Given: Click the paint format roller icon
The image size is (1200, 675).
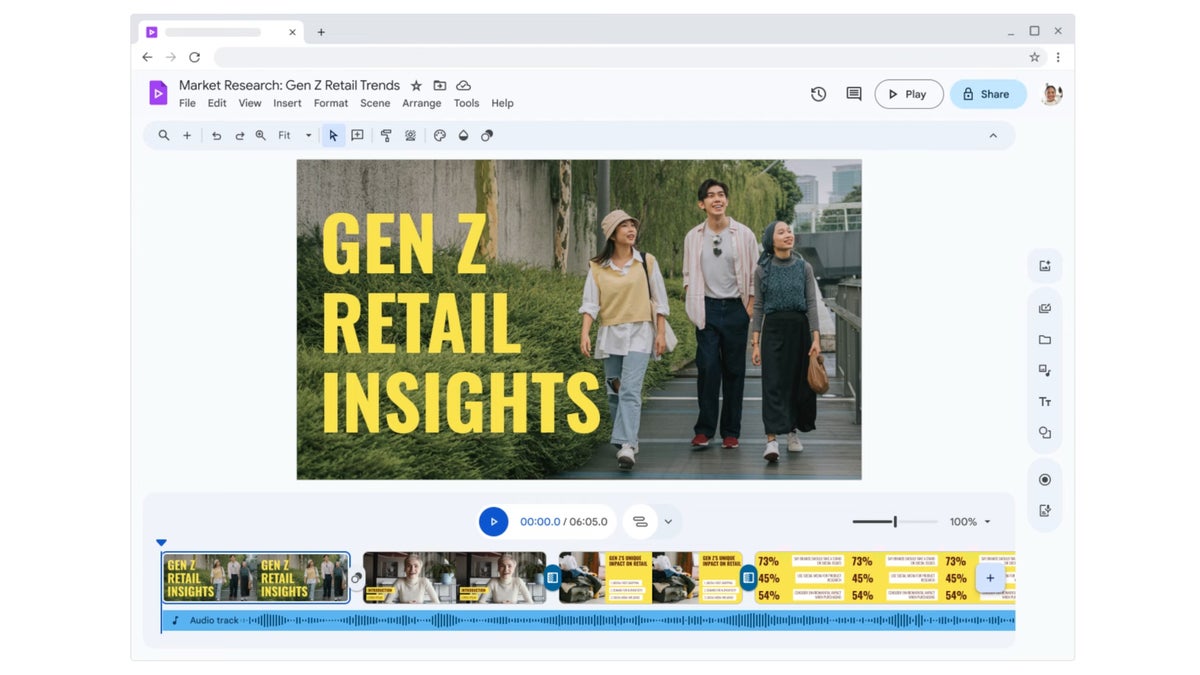Looking at the screenshot, I should (x=386, y=135).
